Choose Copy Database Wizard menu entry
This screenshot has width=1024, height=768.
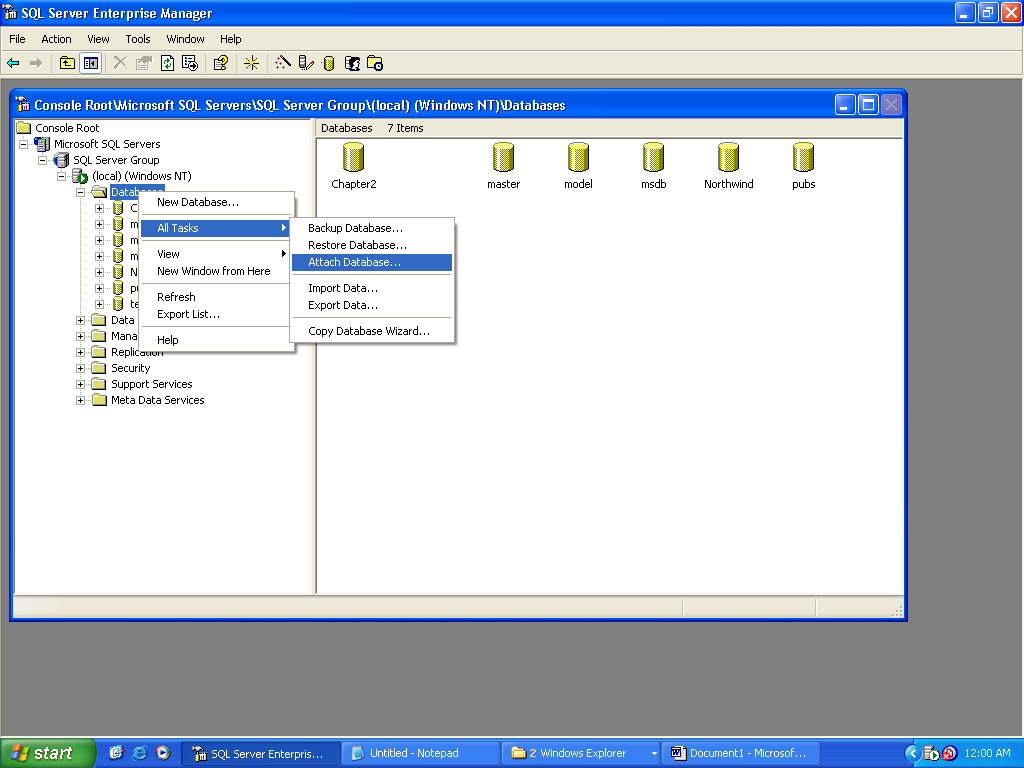pyautogui.click(x=369, y=331)
